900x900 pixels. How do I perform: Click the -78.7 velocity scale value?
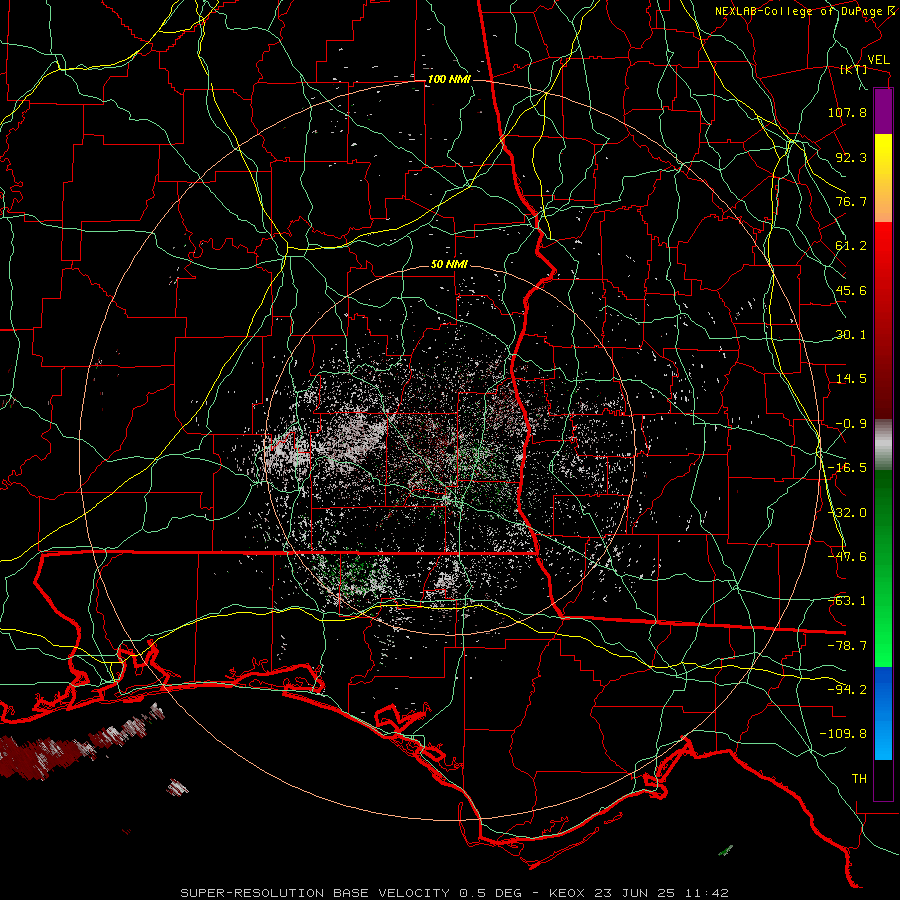(x=847, y=646)
